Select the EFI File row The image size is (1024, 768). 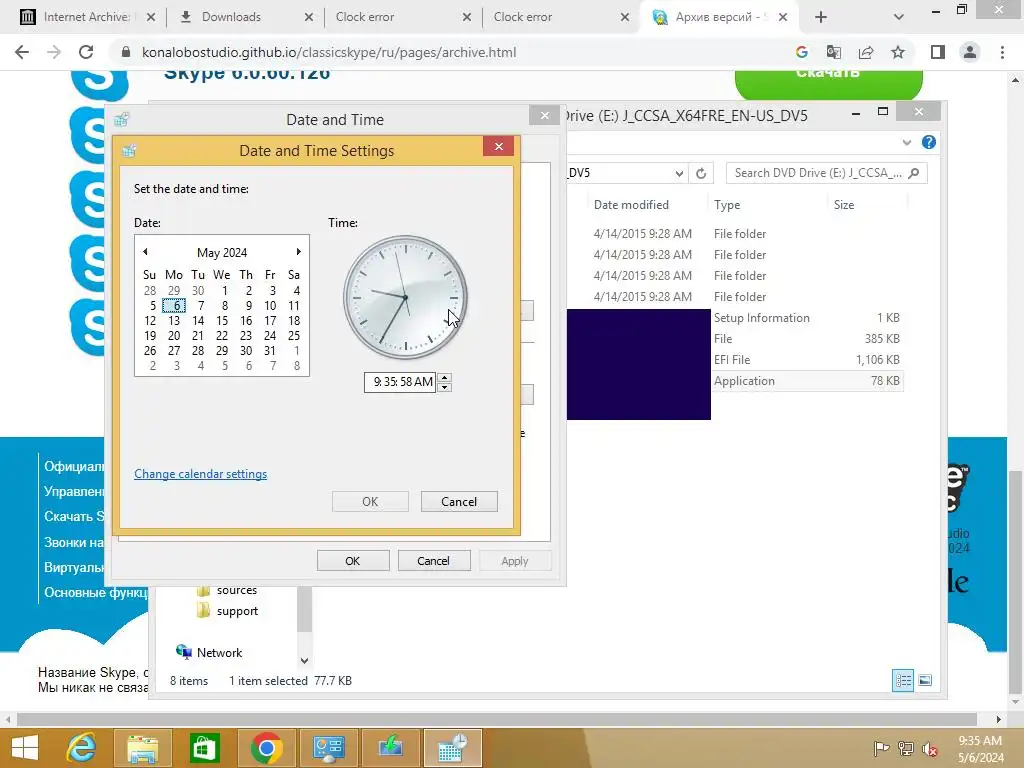807,360
